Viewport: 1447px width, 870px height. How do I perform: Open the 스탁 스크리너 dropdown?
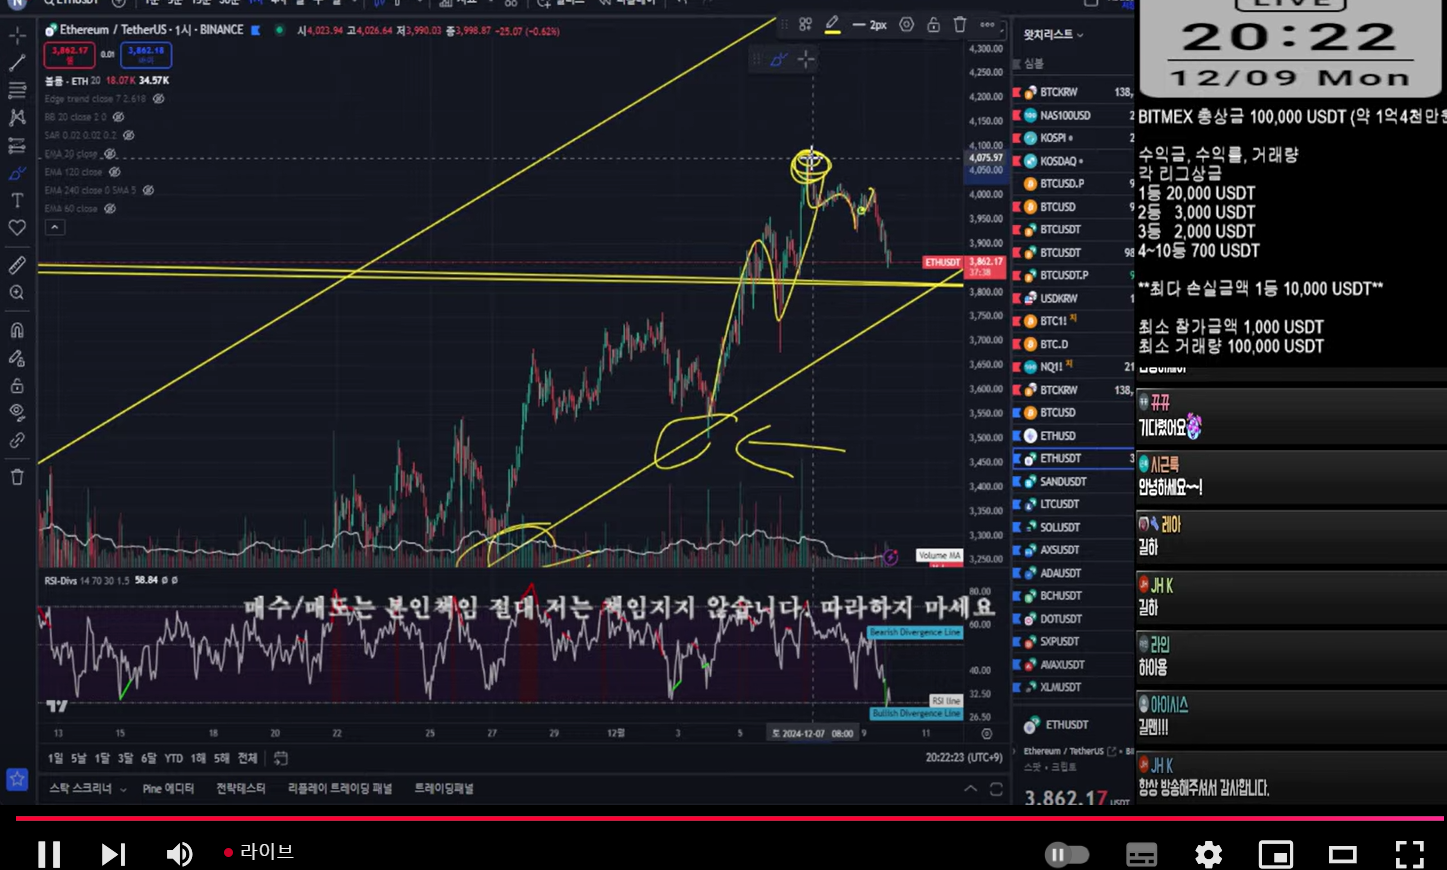(x=88, y=788)
